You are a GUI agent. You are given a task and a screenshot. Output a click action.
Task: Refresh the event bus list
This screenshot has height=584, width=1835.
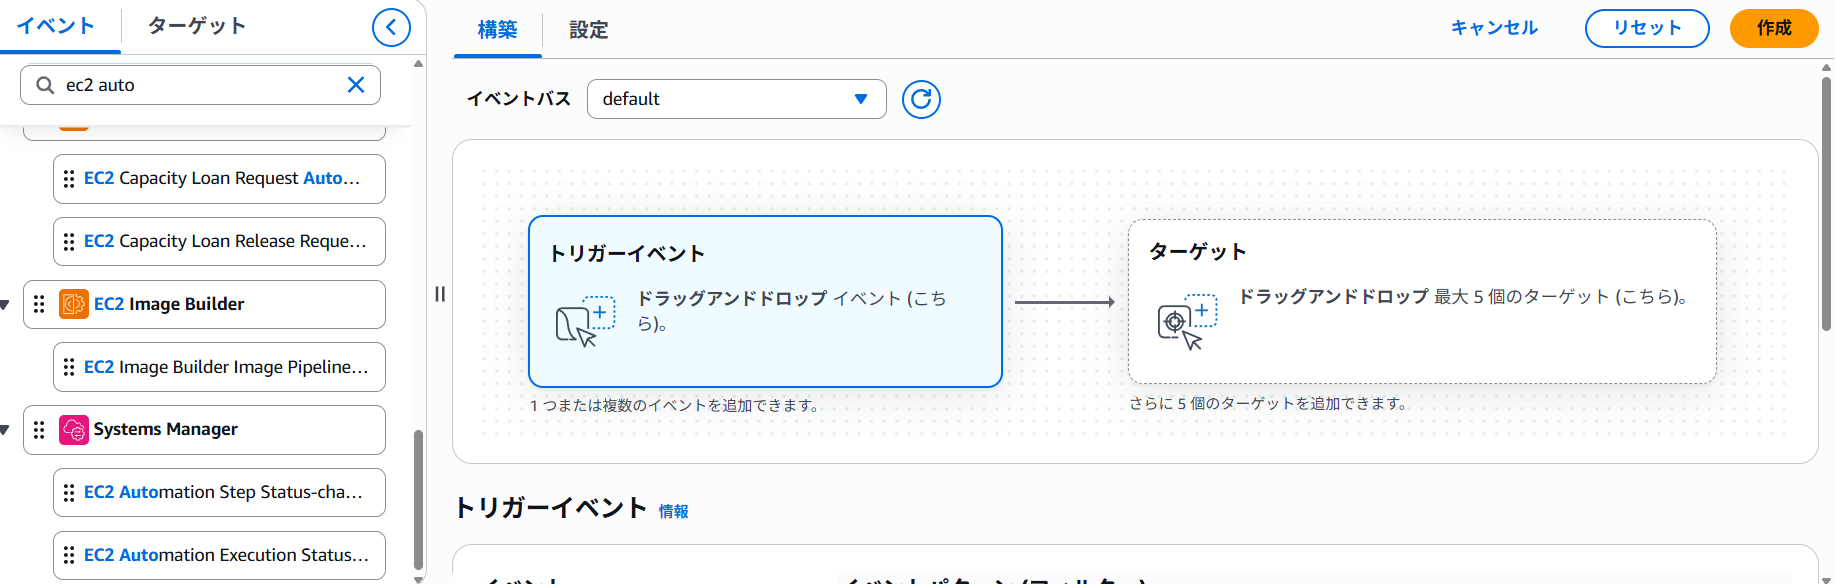pyautogui.click(x=921, y=99)
